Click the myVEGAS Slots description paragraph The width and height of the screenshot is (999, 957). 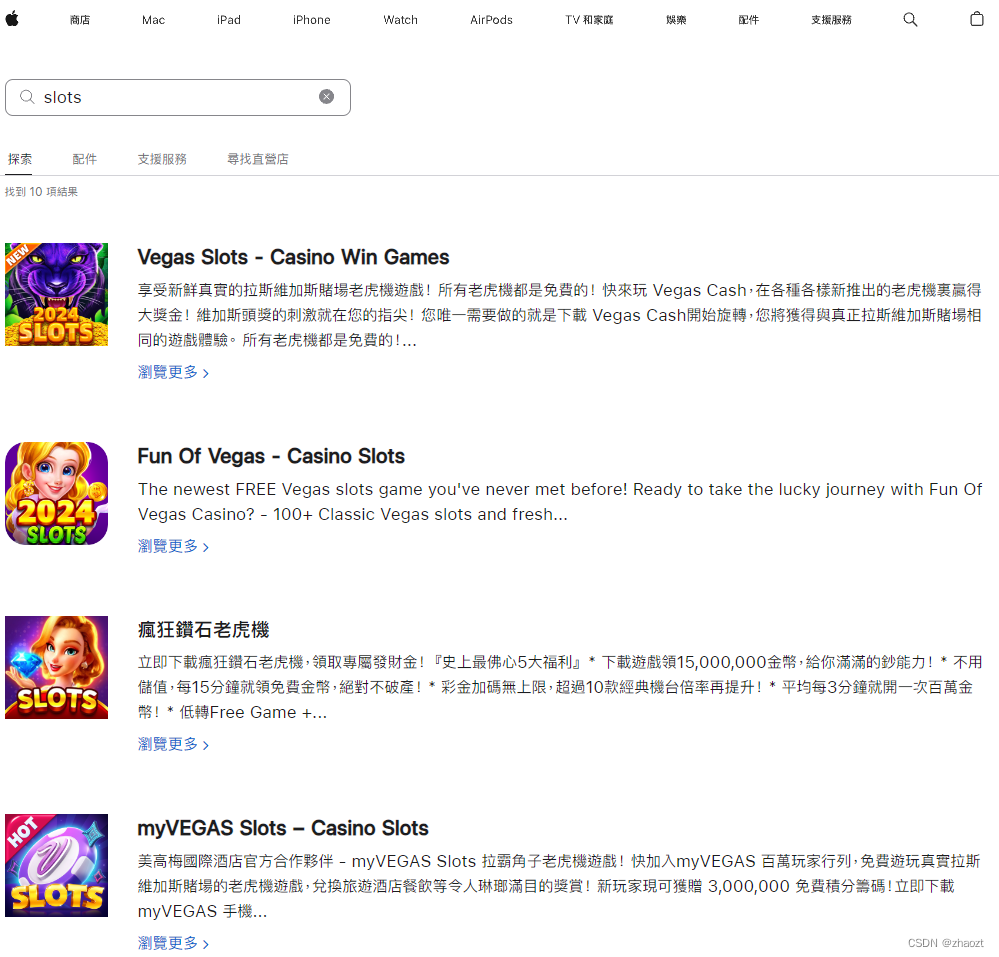pyautogui.click(x=559, y=886)
